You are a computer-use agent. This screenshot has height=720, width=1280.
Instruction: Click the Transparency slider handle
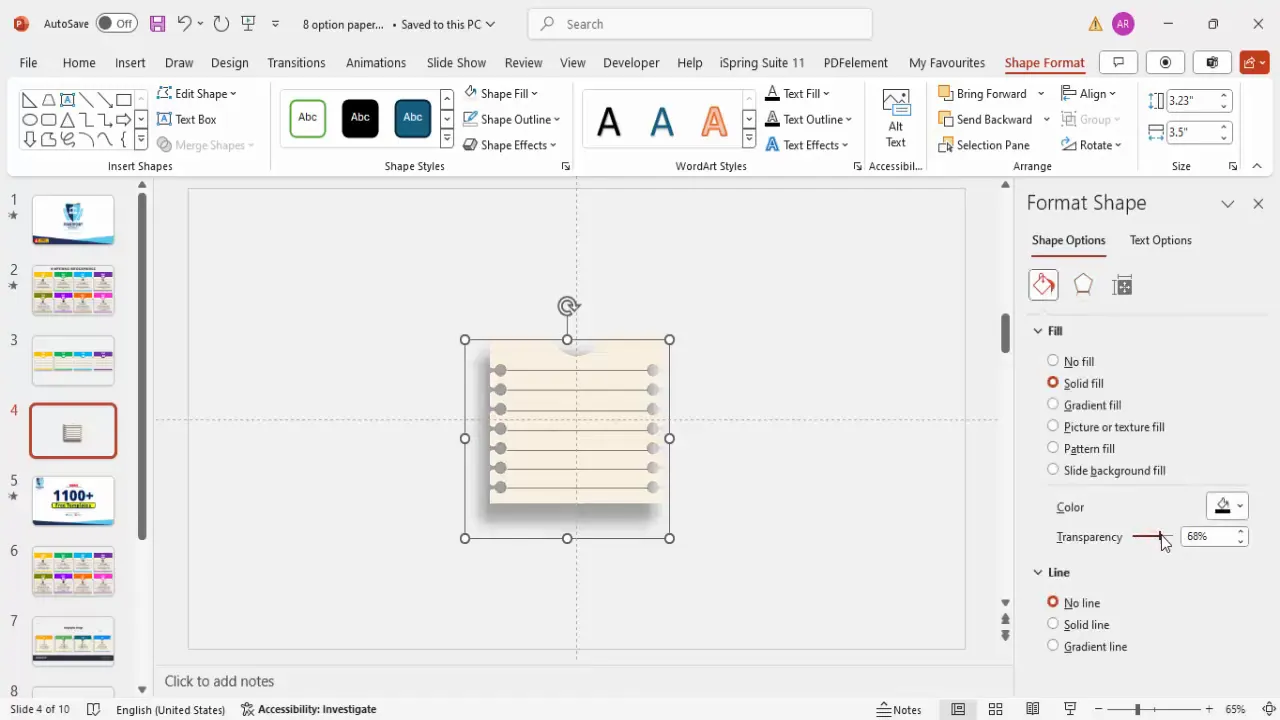(1160, 537)
